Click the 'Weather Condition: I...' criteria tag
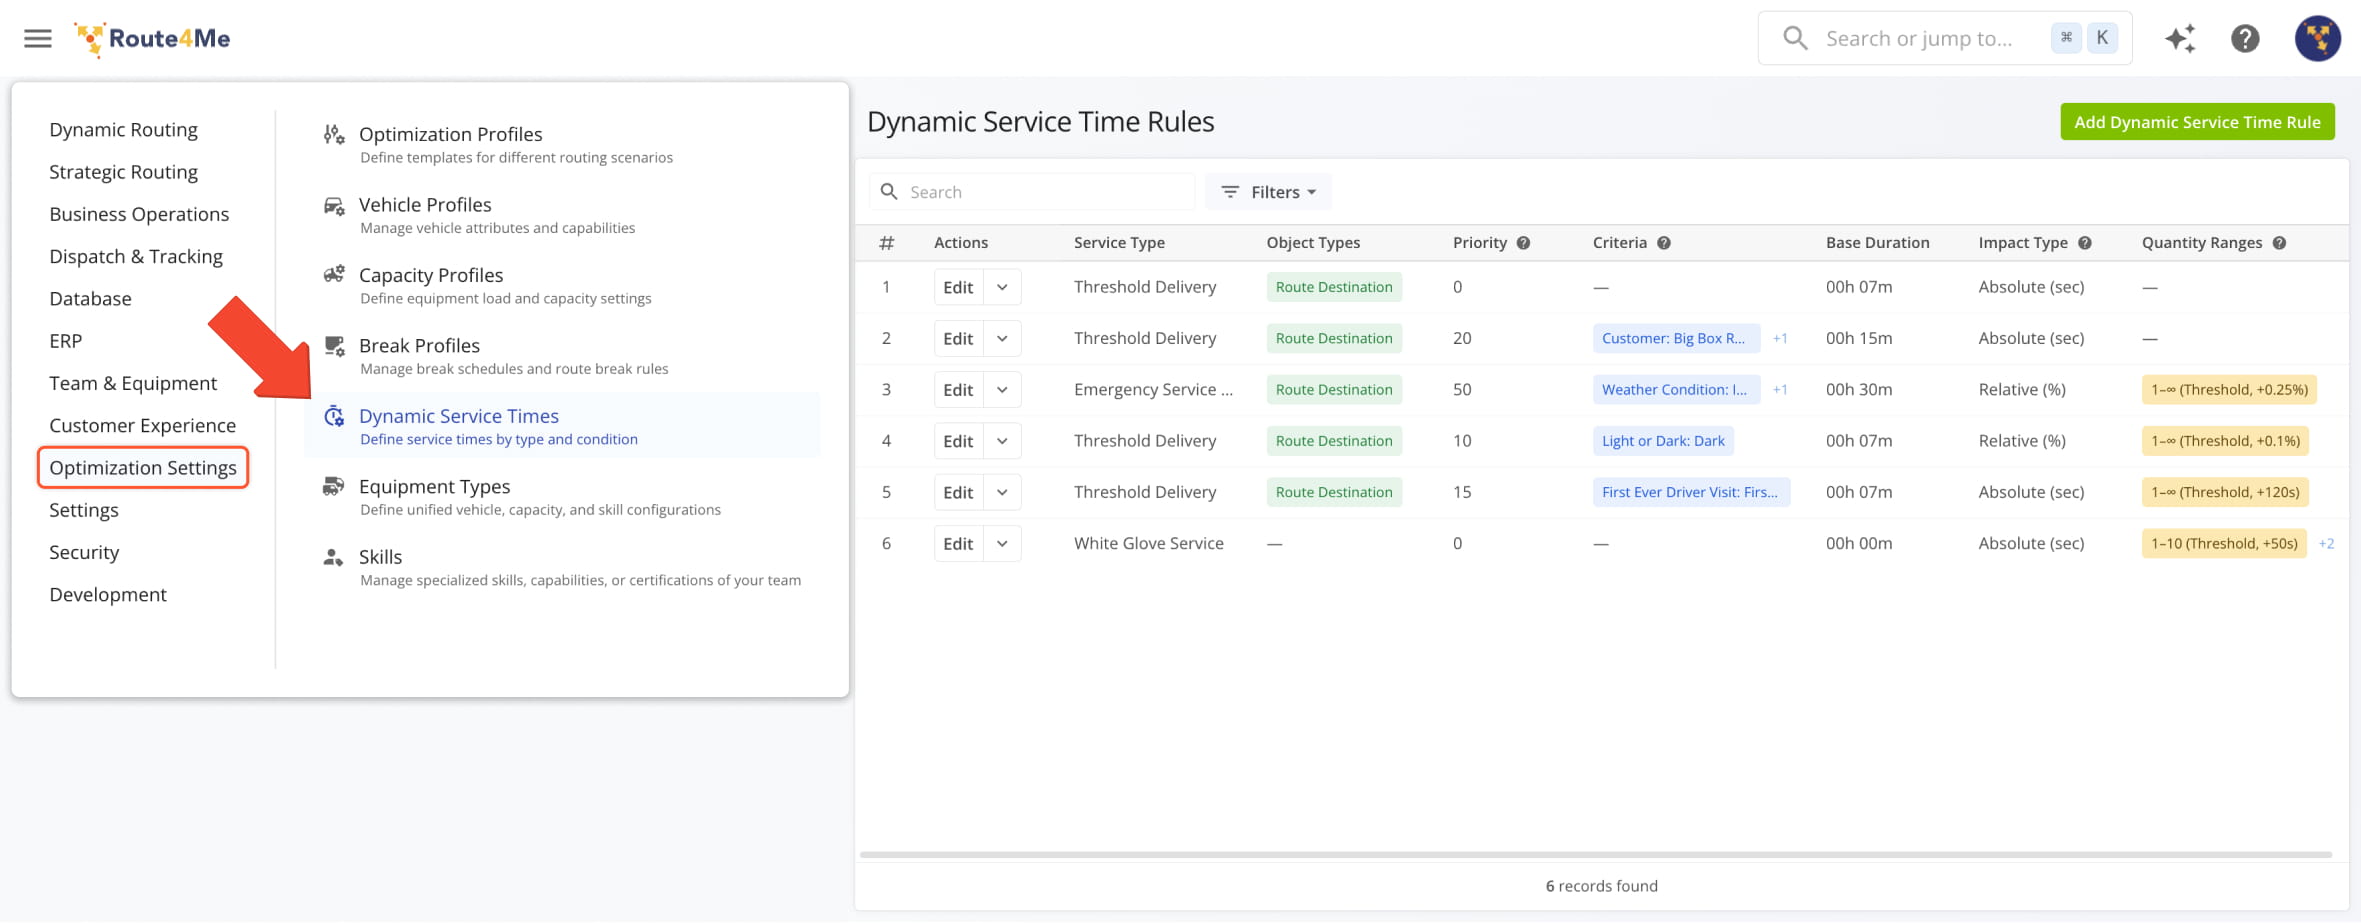 click(x=1675, y=390)
